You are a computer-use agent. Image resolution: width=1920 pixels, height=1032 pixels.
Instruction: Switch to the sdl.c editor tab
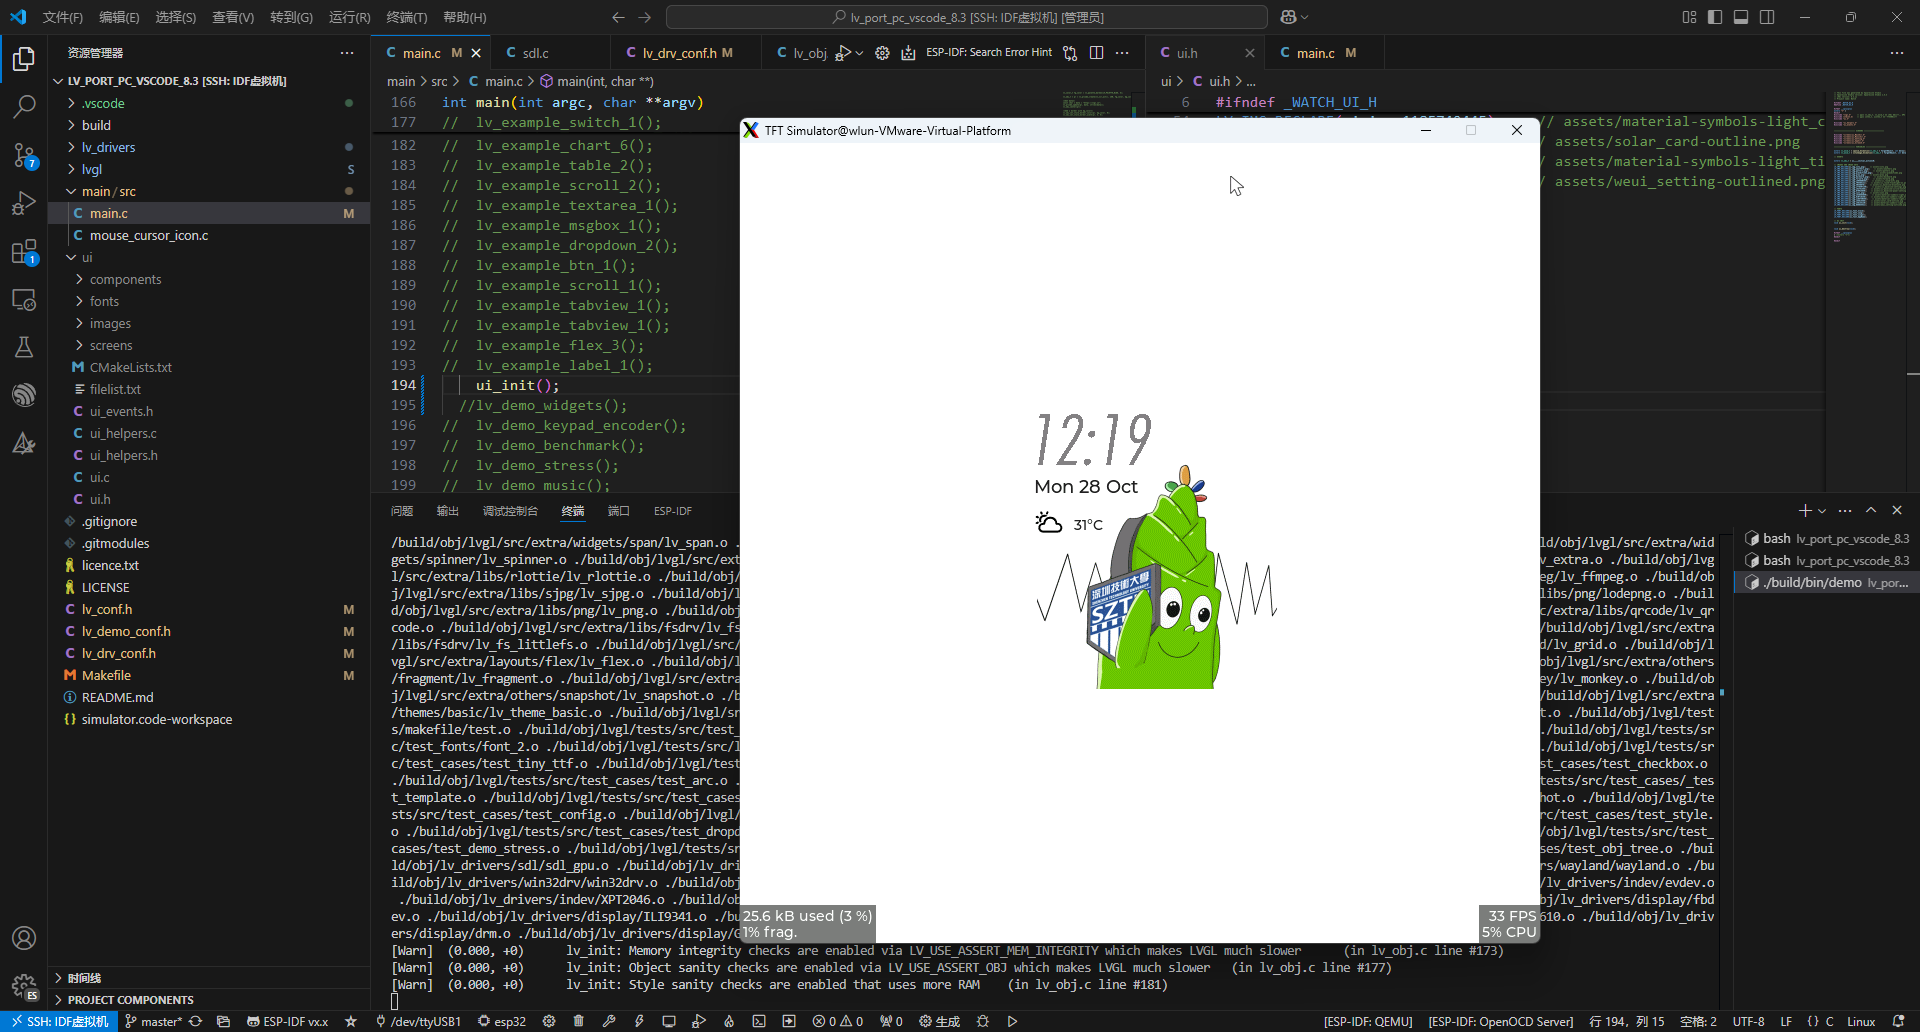550,53
